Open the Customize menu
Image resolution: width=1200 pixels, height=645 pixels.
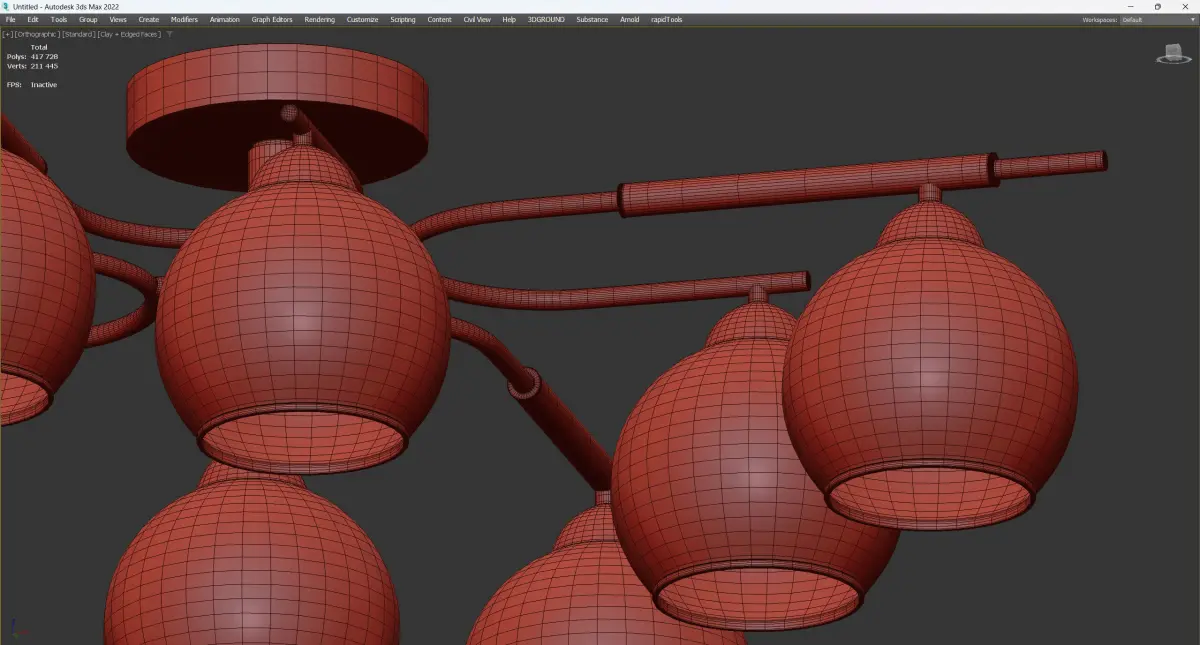pos(363,19)
